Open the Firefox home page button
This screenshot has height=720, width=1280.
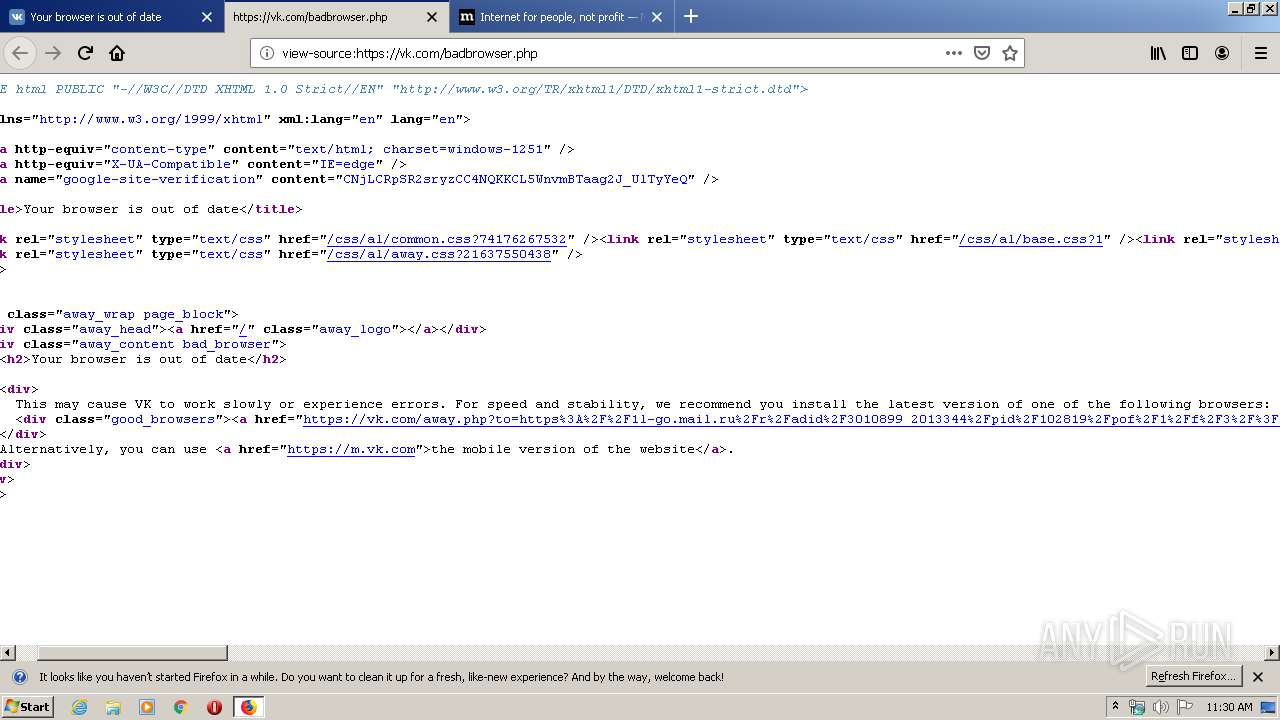coord(117,53)
